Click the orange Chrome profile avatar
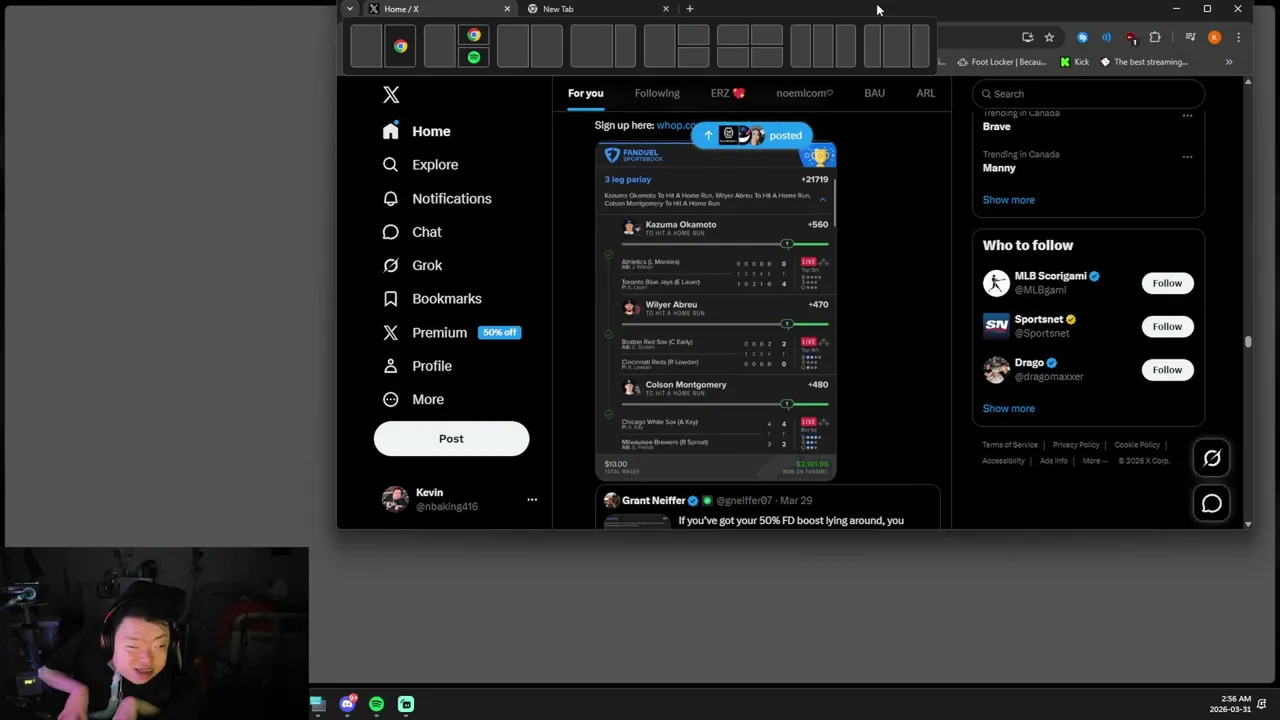Image resolution: width=1280 pixels, height=720 pixels. [1214, 37]
